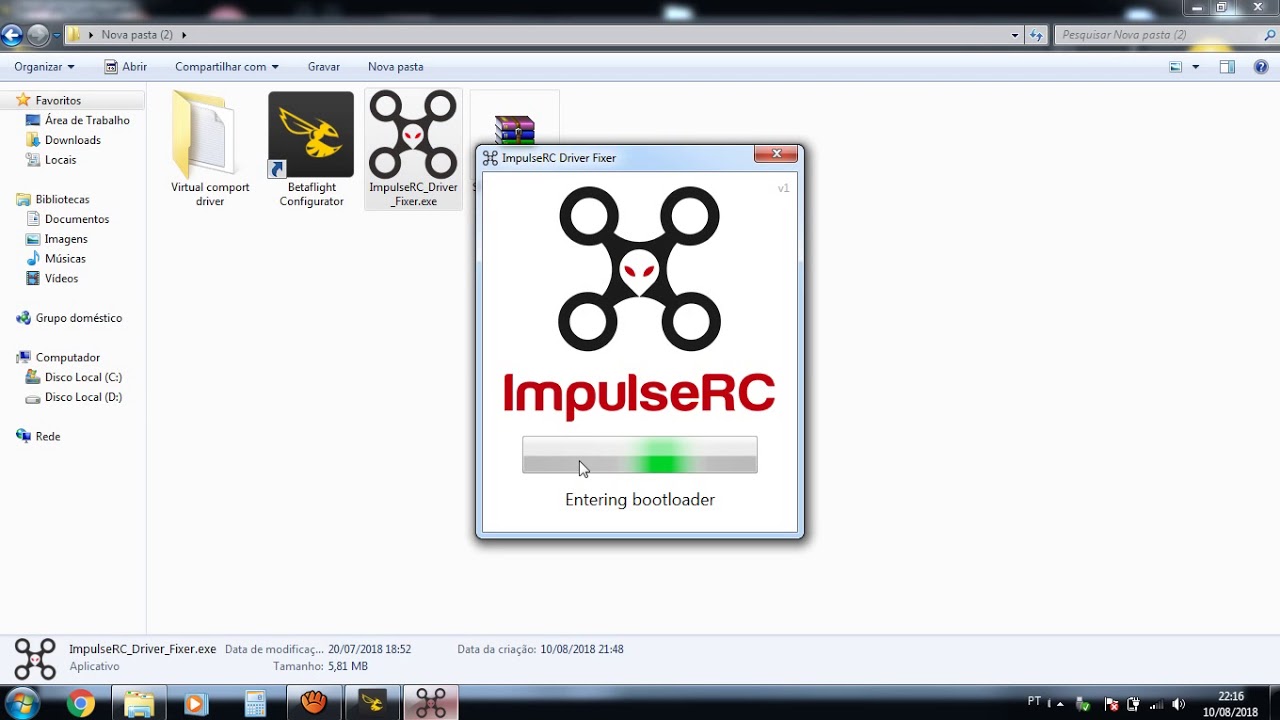The width and height of the screenshot is (1280, 720).
Task: Open Vídeos library
Action: (x=61, y=278)
